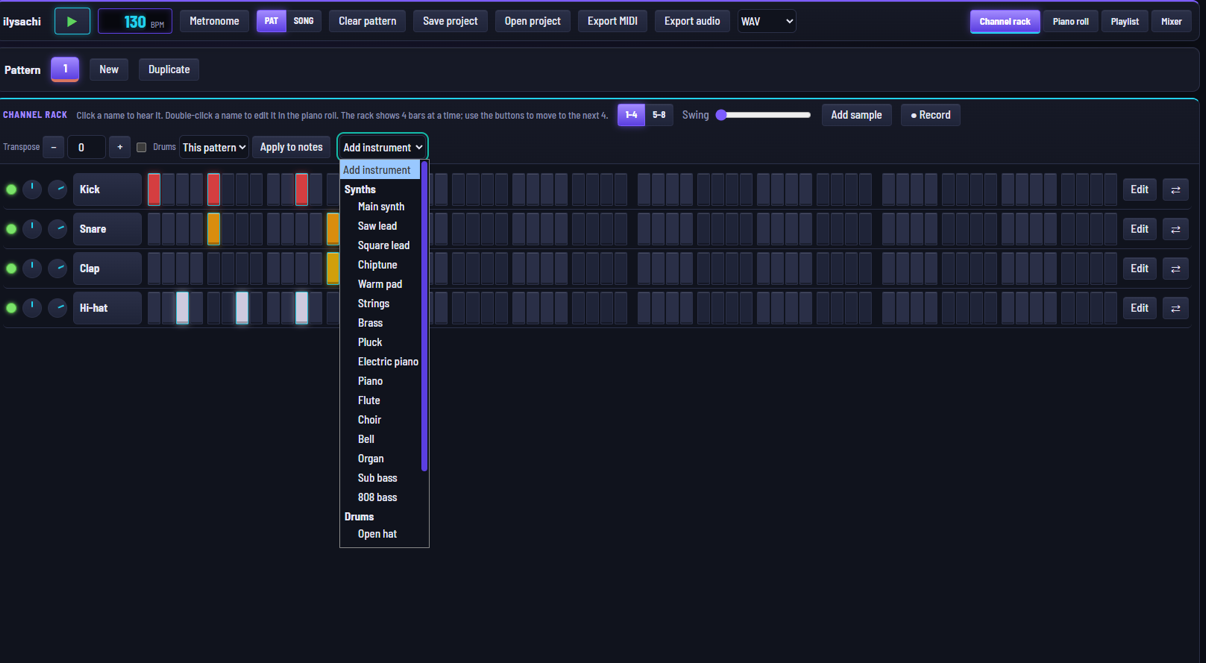Start playback with the green play button

click(x=72, y=21)
